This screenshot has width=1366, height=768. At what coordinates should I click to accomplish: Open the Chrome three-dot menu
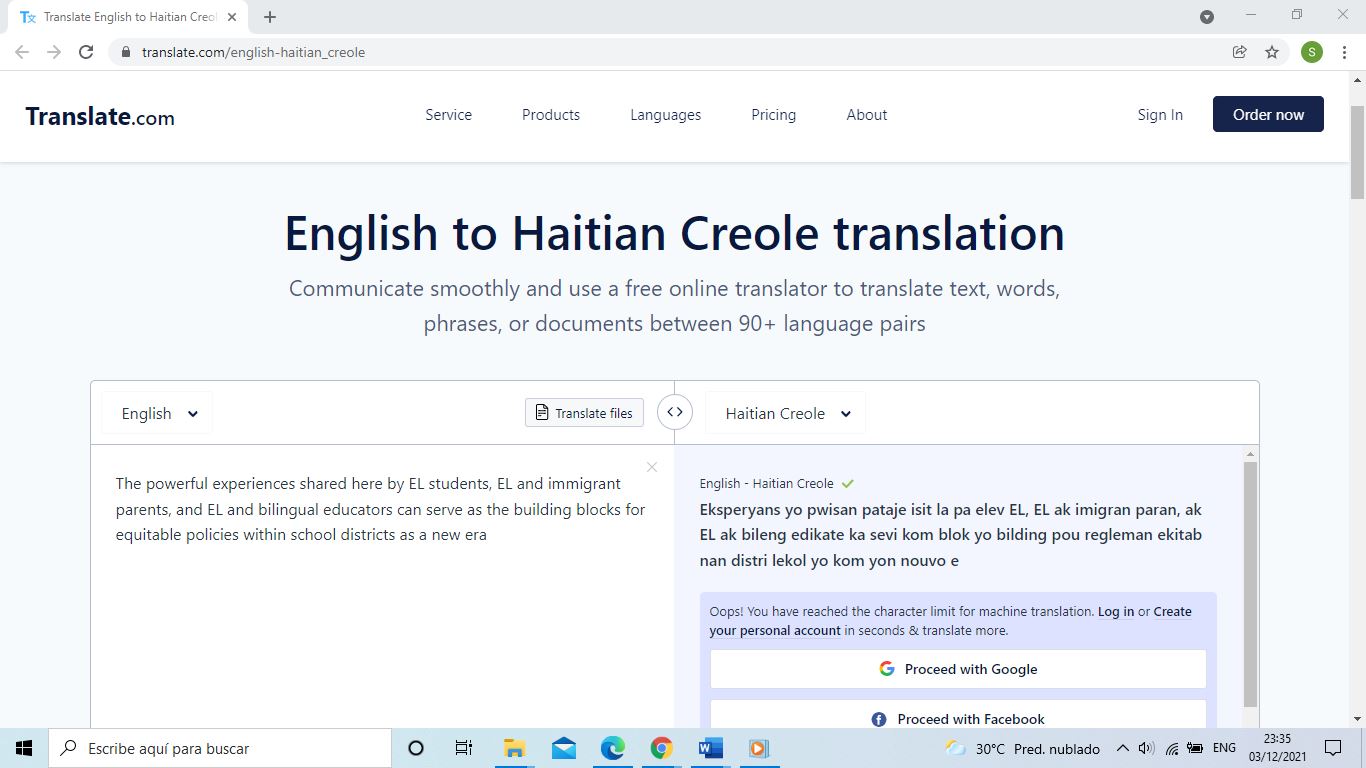click(x=1344, y=52)
